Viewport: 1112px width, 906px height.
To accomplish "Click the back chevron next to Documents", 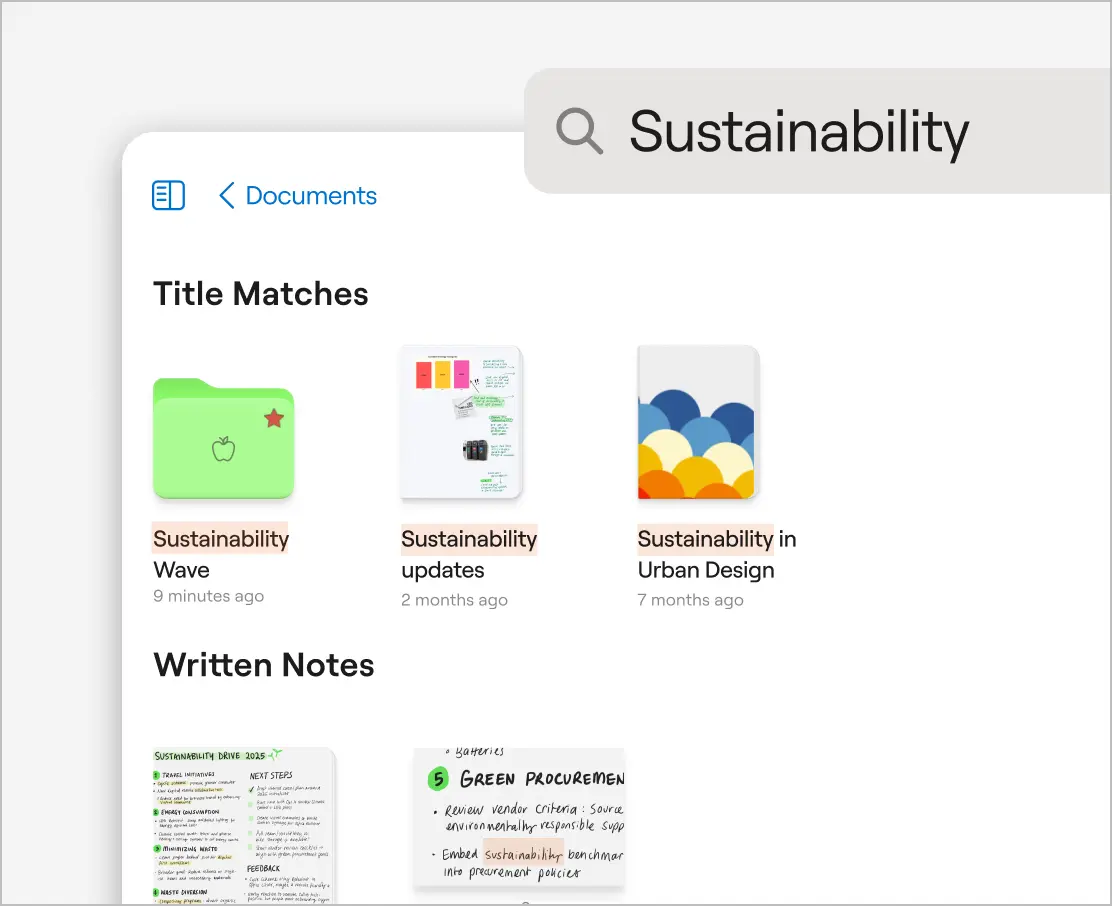I will (x=226, y=196).
